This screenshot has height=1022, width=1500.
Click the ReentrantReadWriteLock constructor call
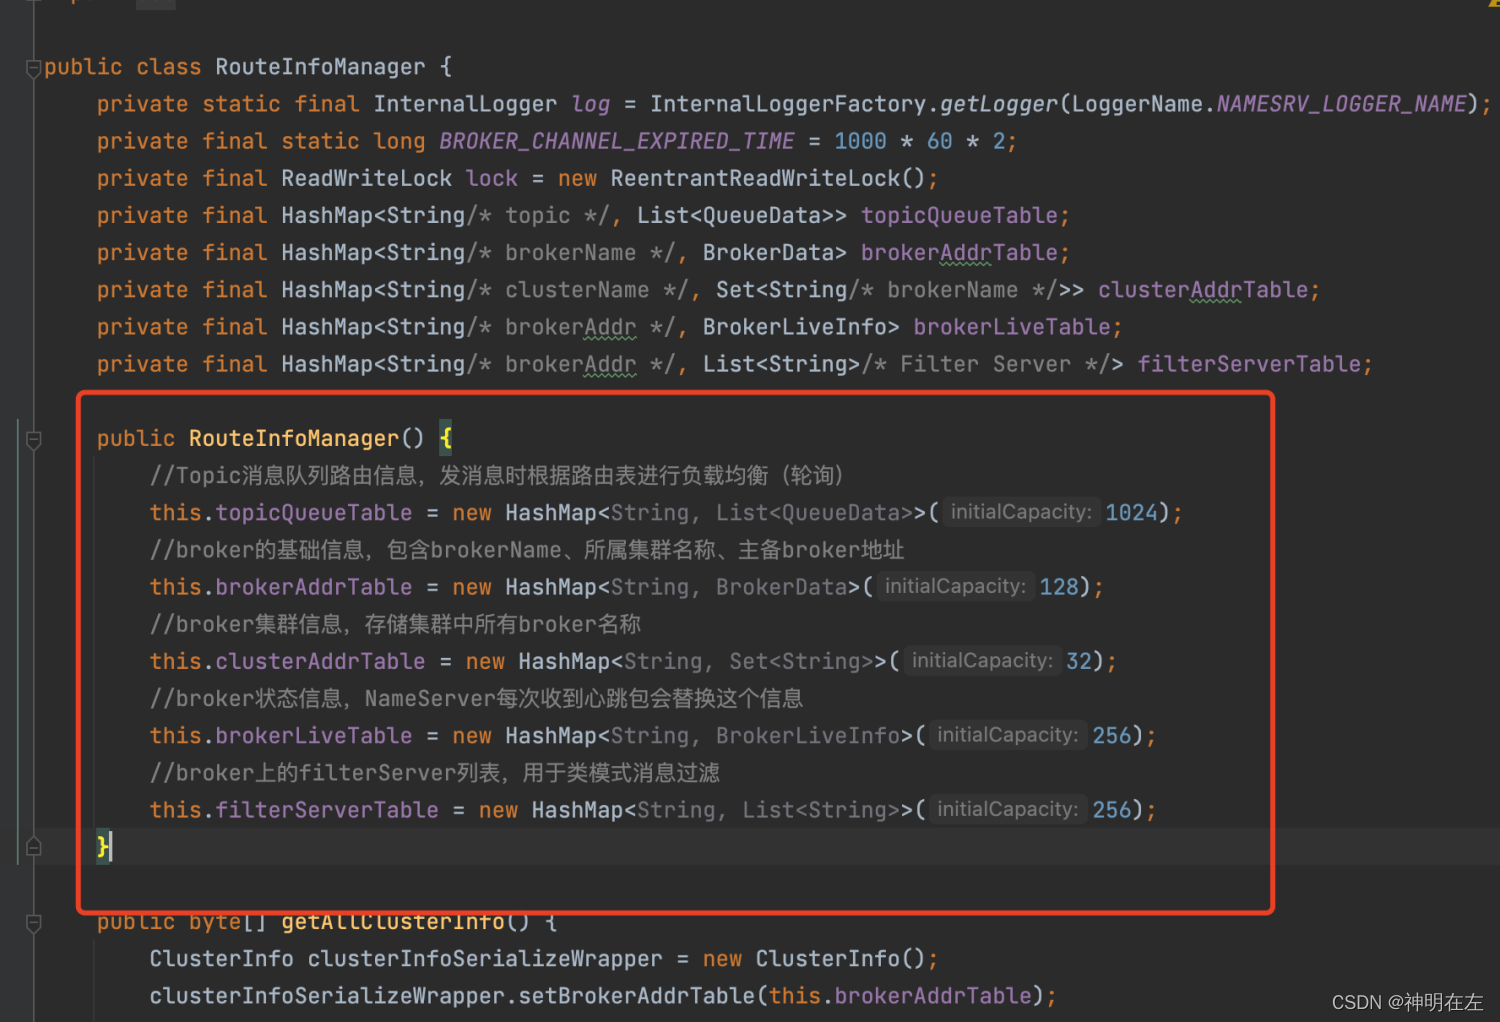[x=755, y=178]
